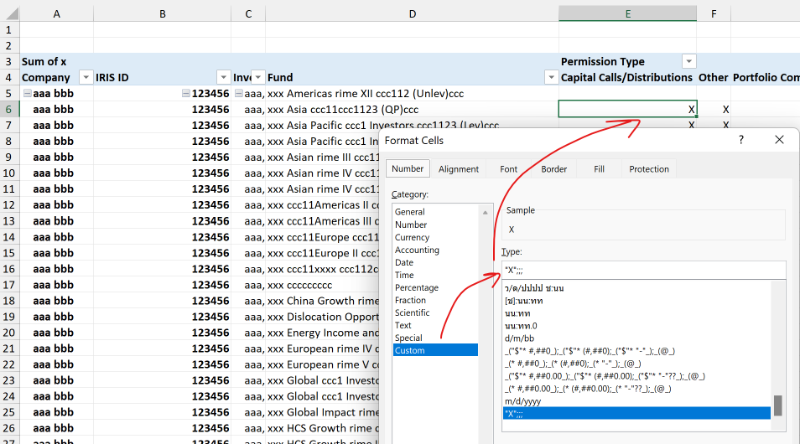Click the Type format code field
The width and height of the screenshot is (800, 444).
coord(640,271)
